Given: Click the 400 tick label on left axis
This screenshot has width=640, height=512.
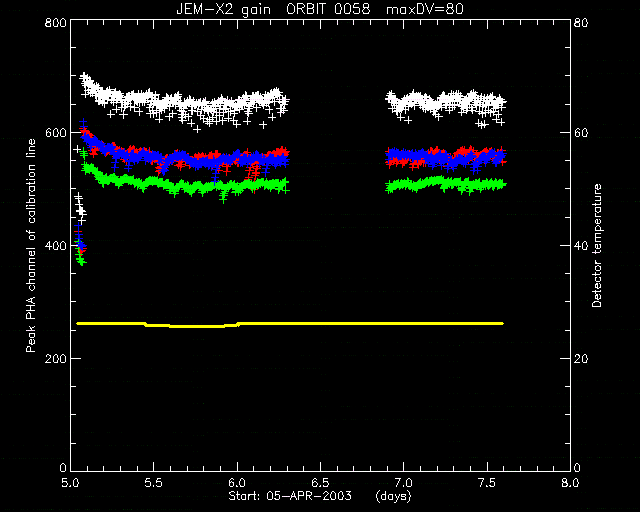Looking at the screenshot, I should click(55, 246).
